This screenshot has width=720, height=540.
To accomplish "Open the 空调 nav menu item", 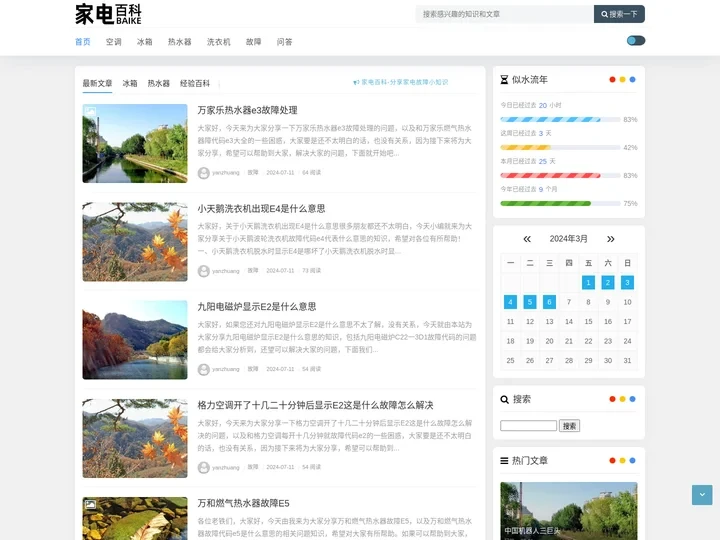I will (x=113, y=42).
